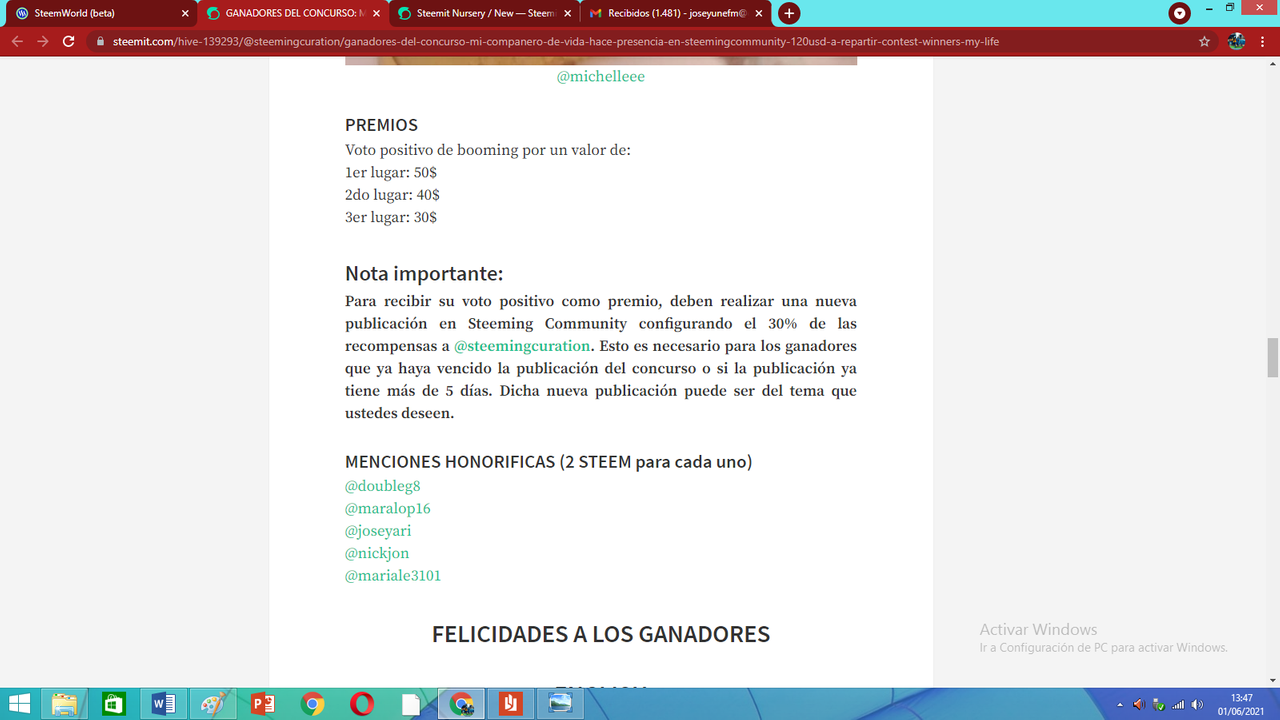Screen dimensions: 1280x720
Task: Click the browser forward arrow
Action: 43,42
